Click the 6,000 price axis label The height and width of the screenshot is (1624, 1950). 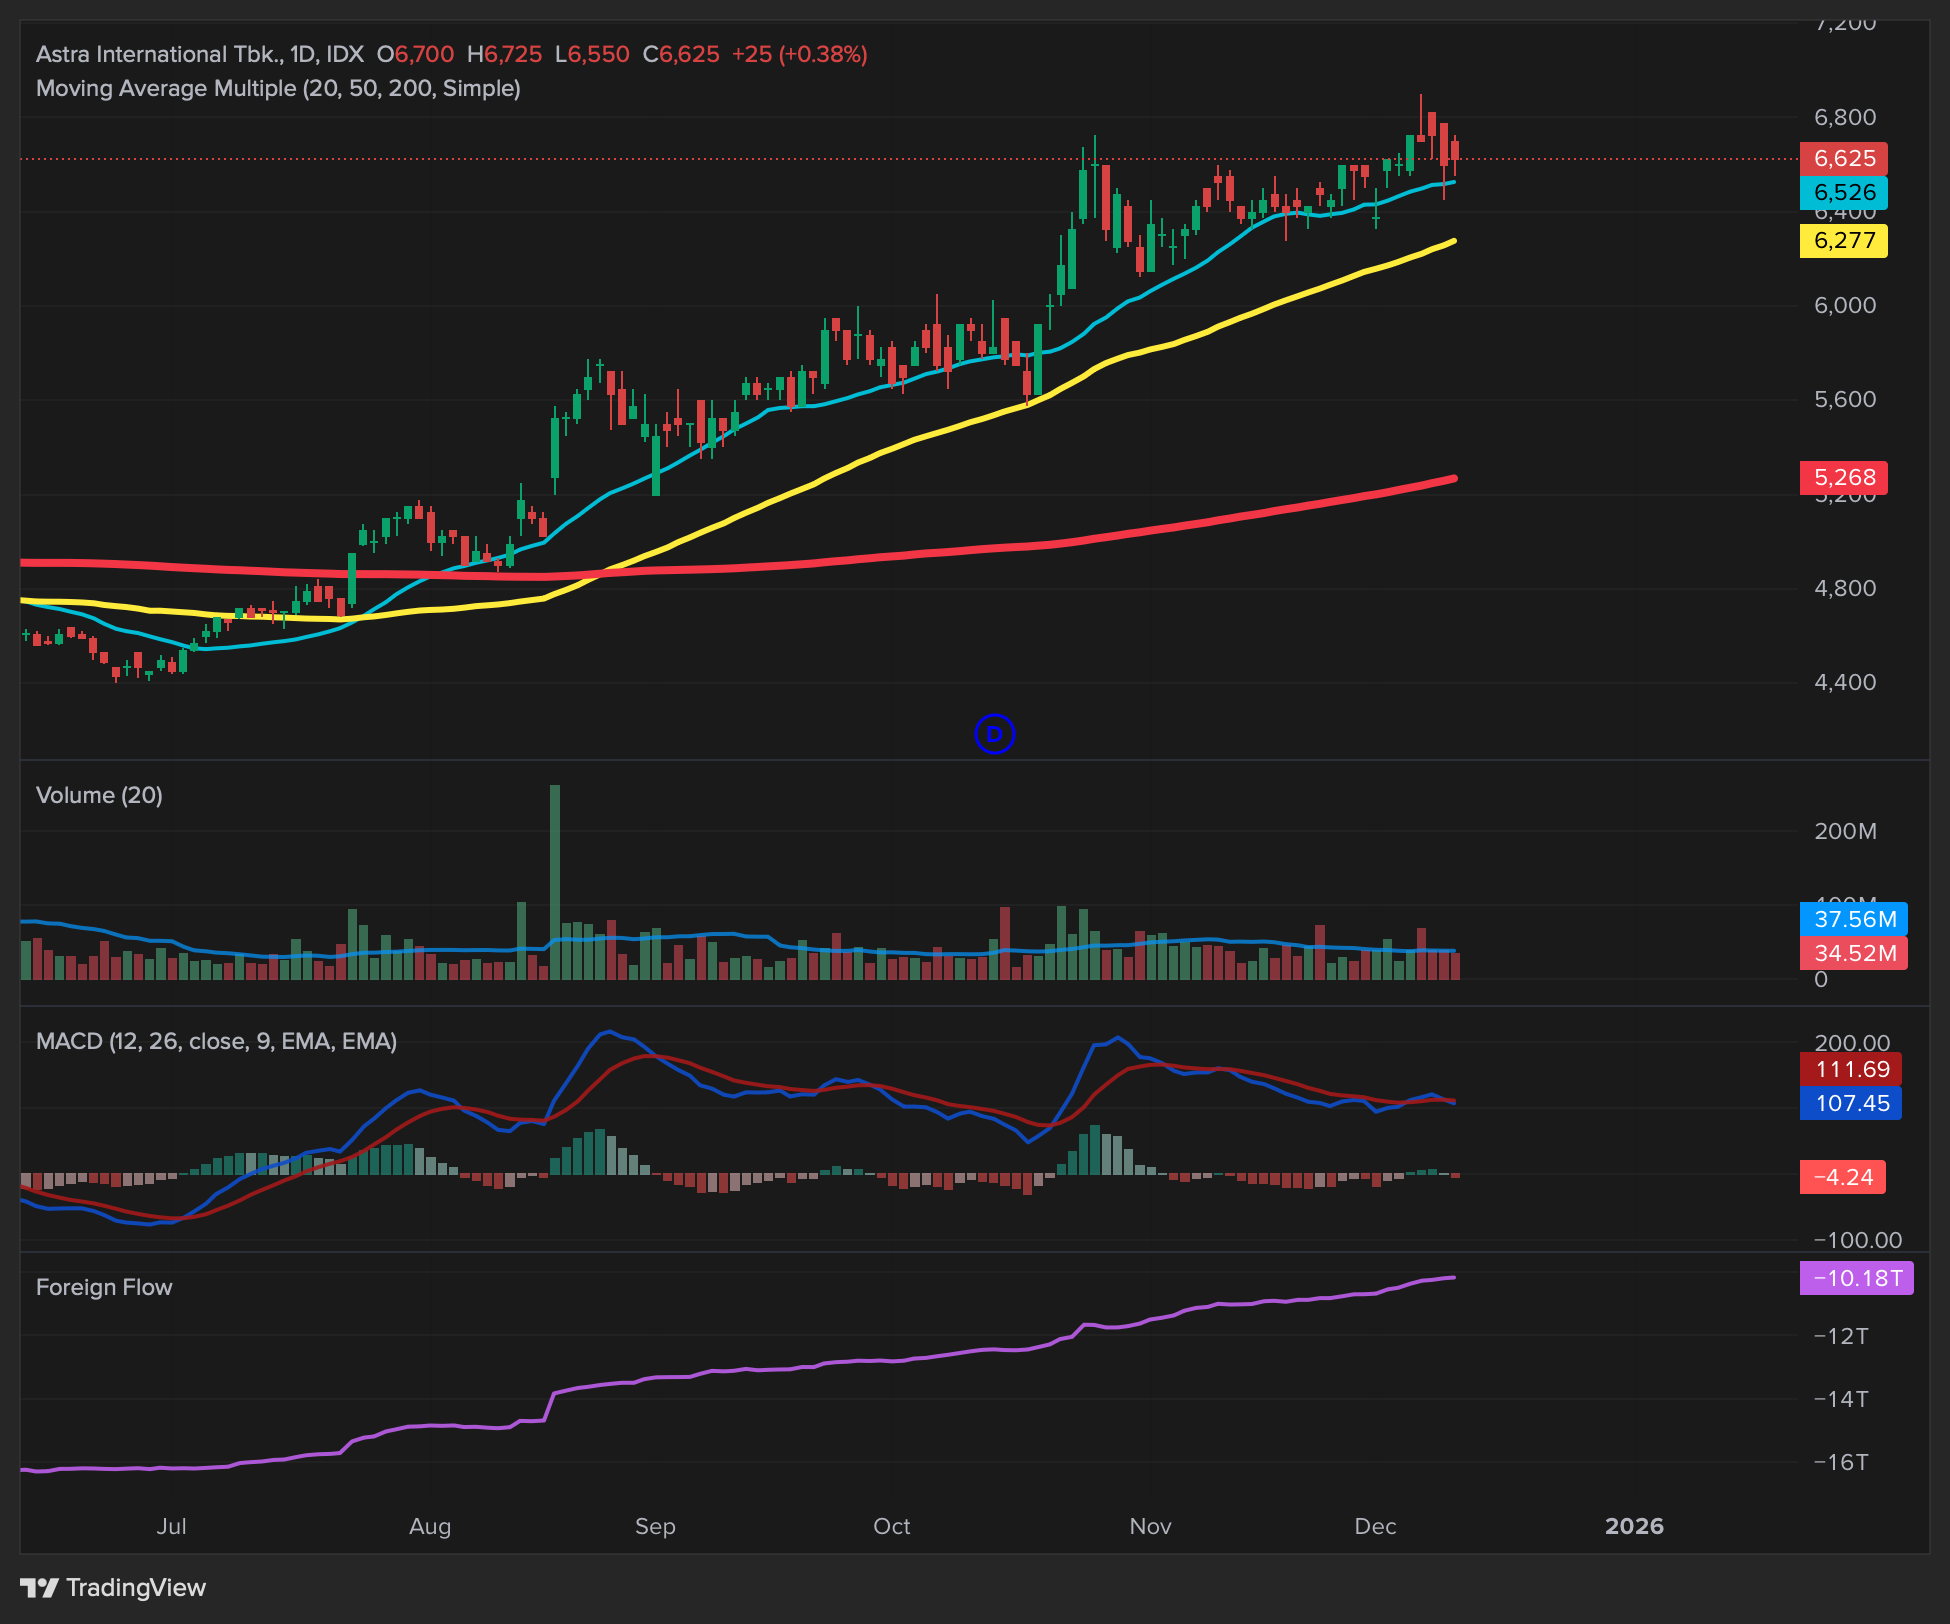tap(1844, 305)
